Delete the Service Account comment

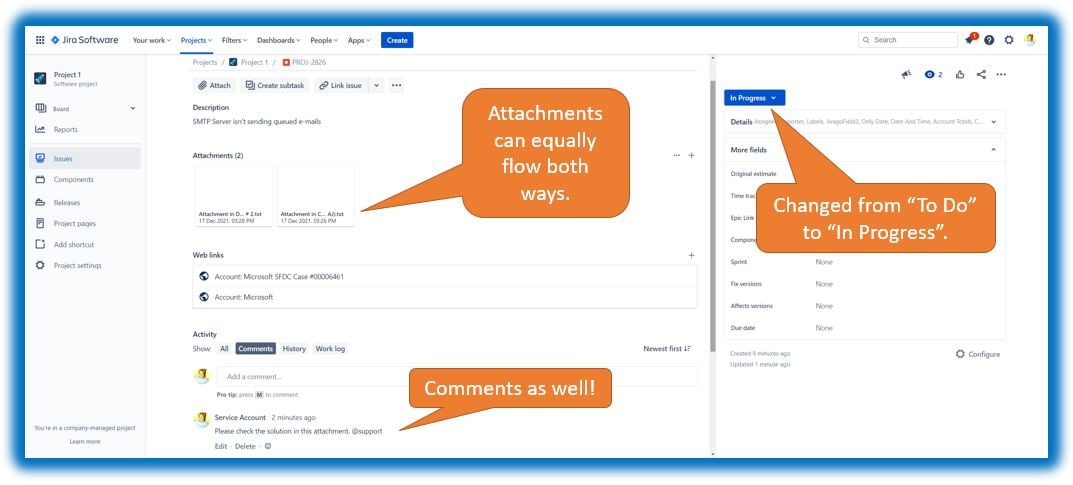(245, 446)
